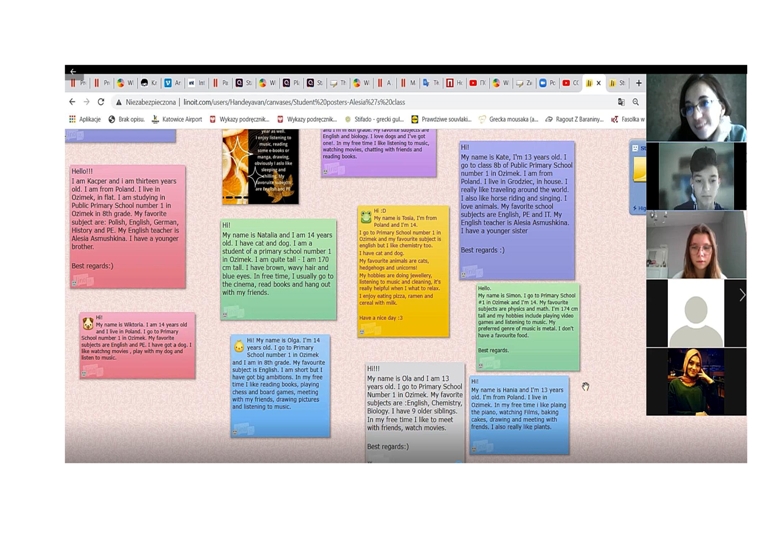Viewport: 768px width, 543px height.
Task: Click the browser forward arrow button
Action: (86, 102)
